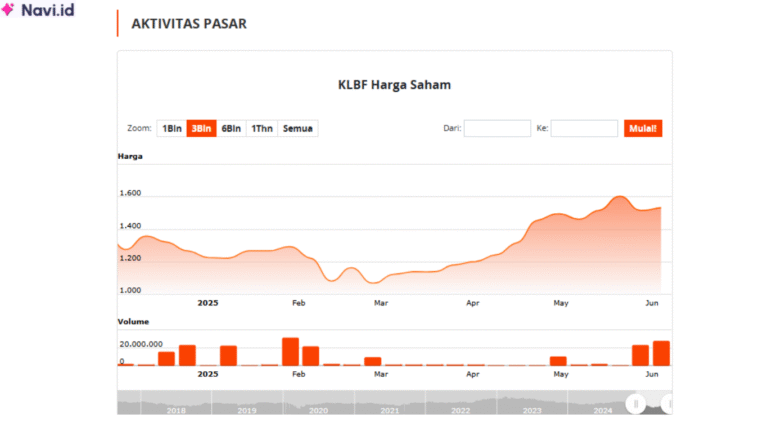
Task: Click the Apr label on price chart axis
Action: [473, 303]
